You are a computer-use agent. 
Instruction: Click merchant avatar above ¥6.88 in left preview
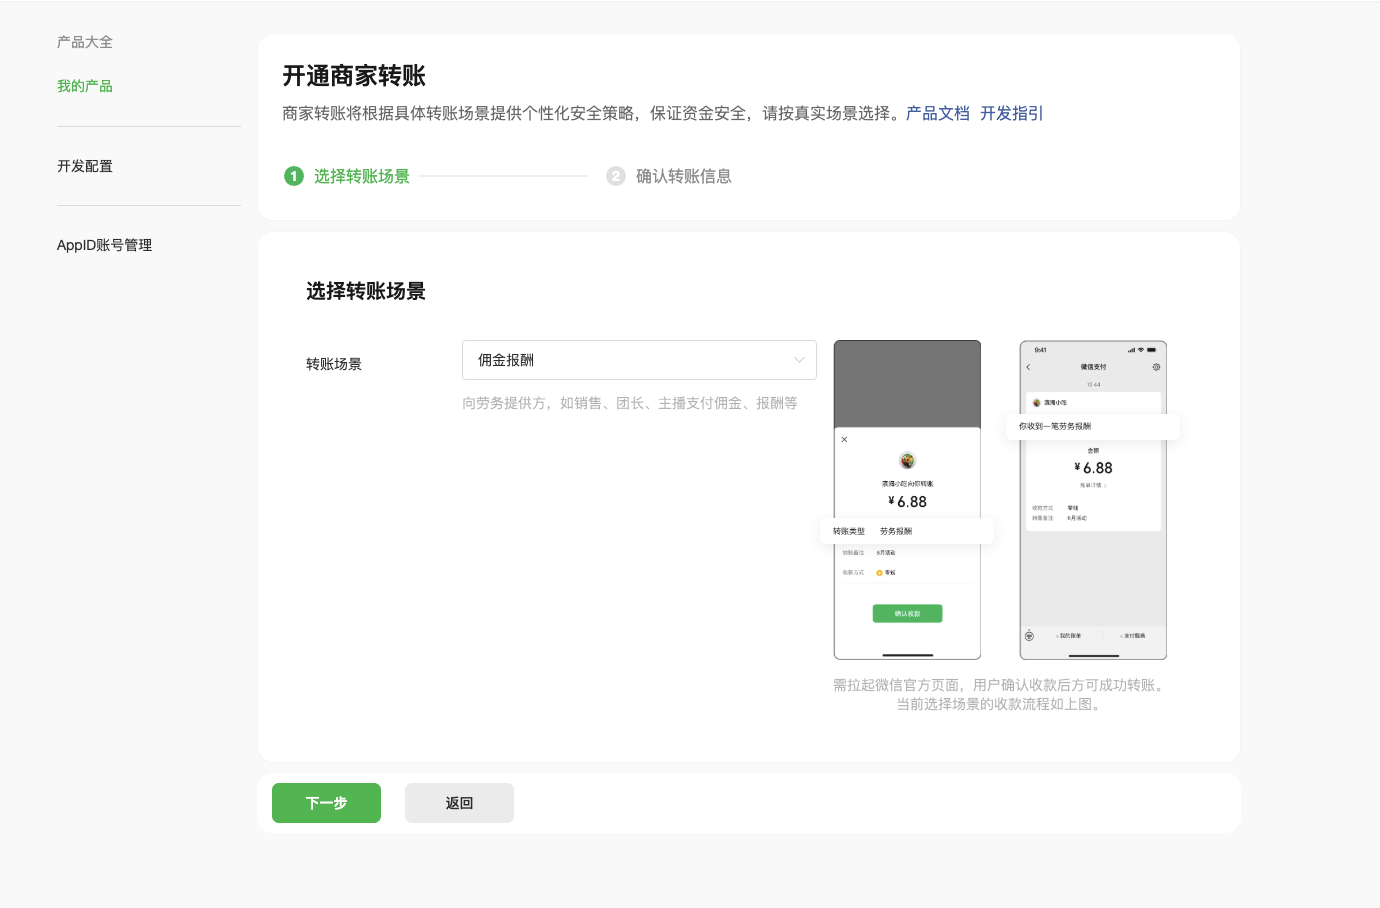coord(907,461)
